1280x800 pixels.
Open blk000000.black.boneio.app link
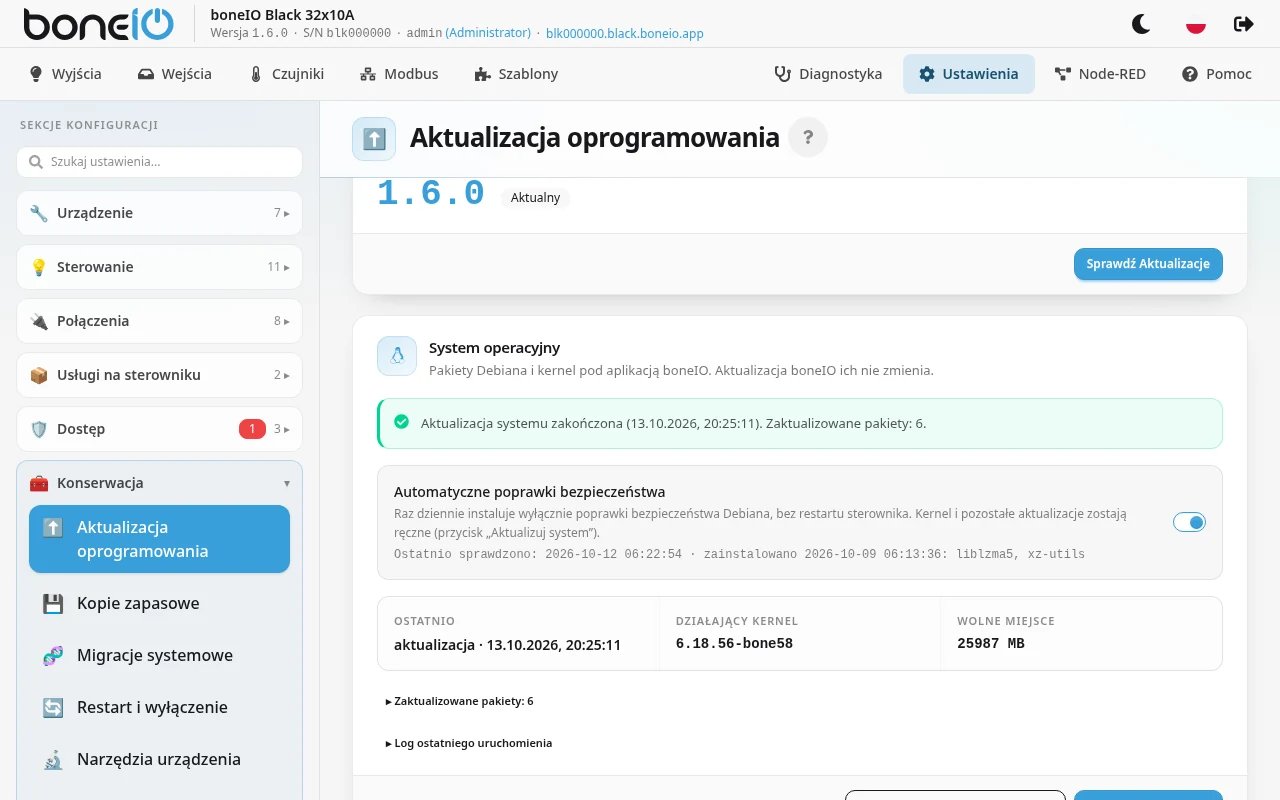[625, 33]
